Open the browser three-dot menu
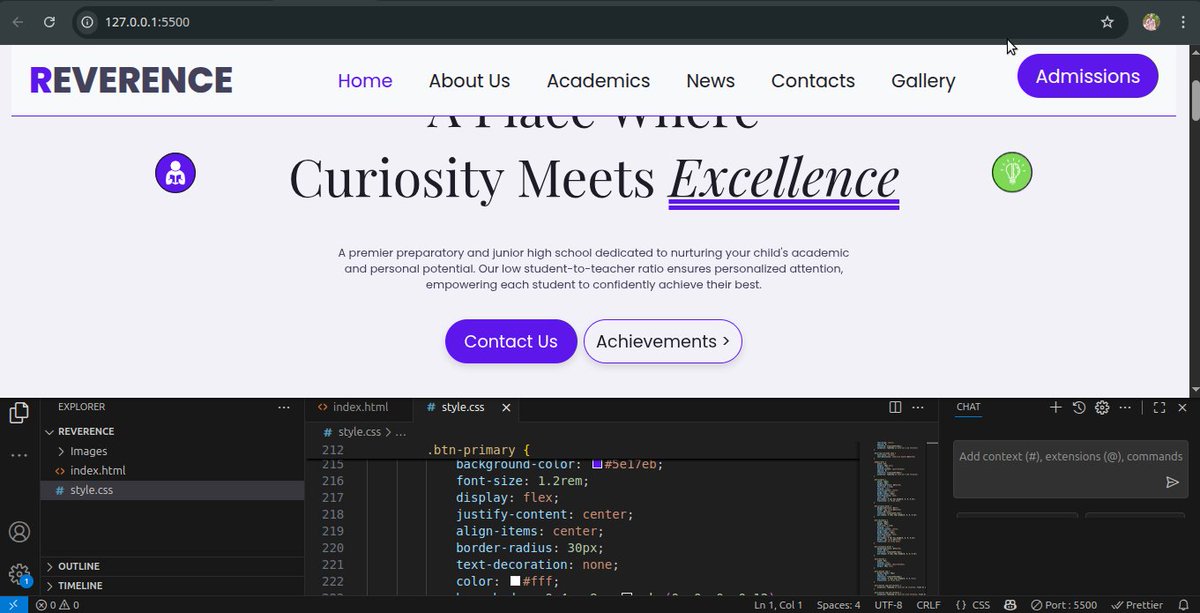Image resolution: width=1200 pixels, height=613 pixels. point(1181,22)
